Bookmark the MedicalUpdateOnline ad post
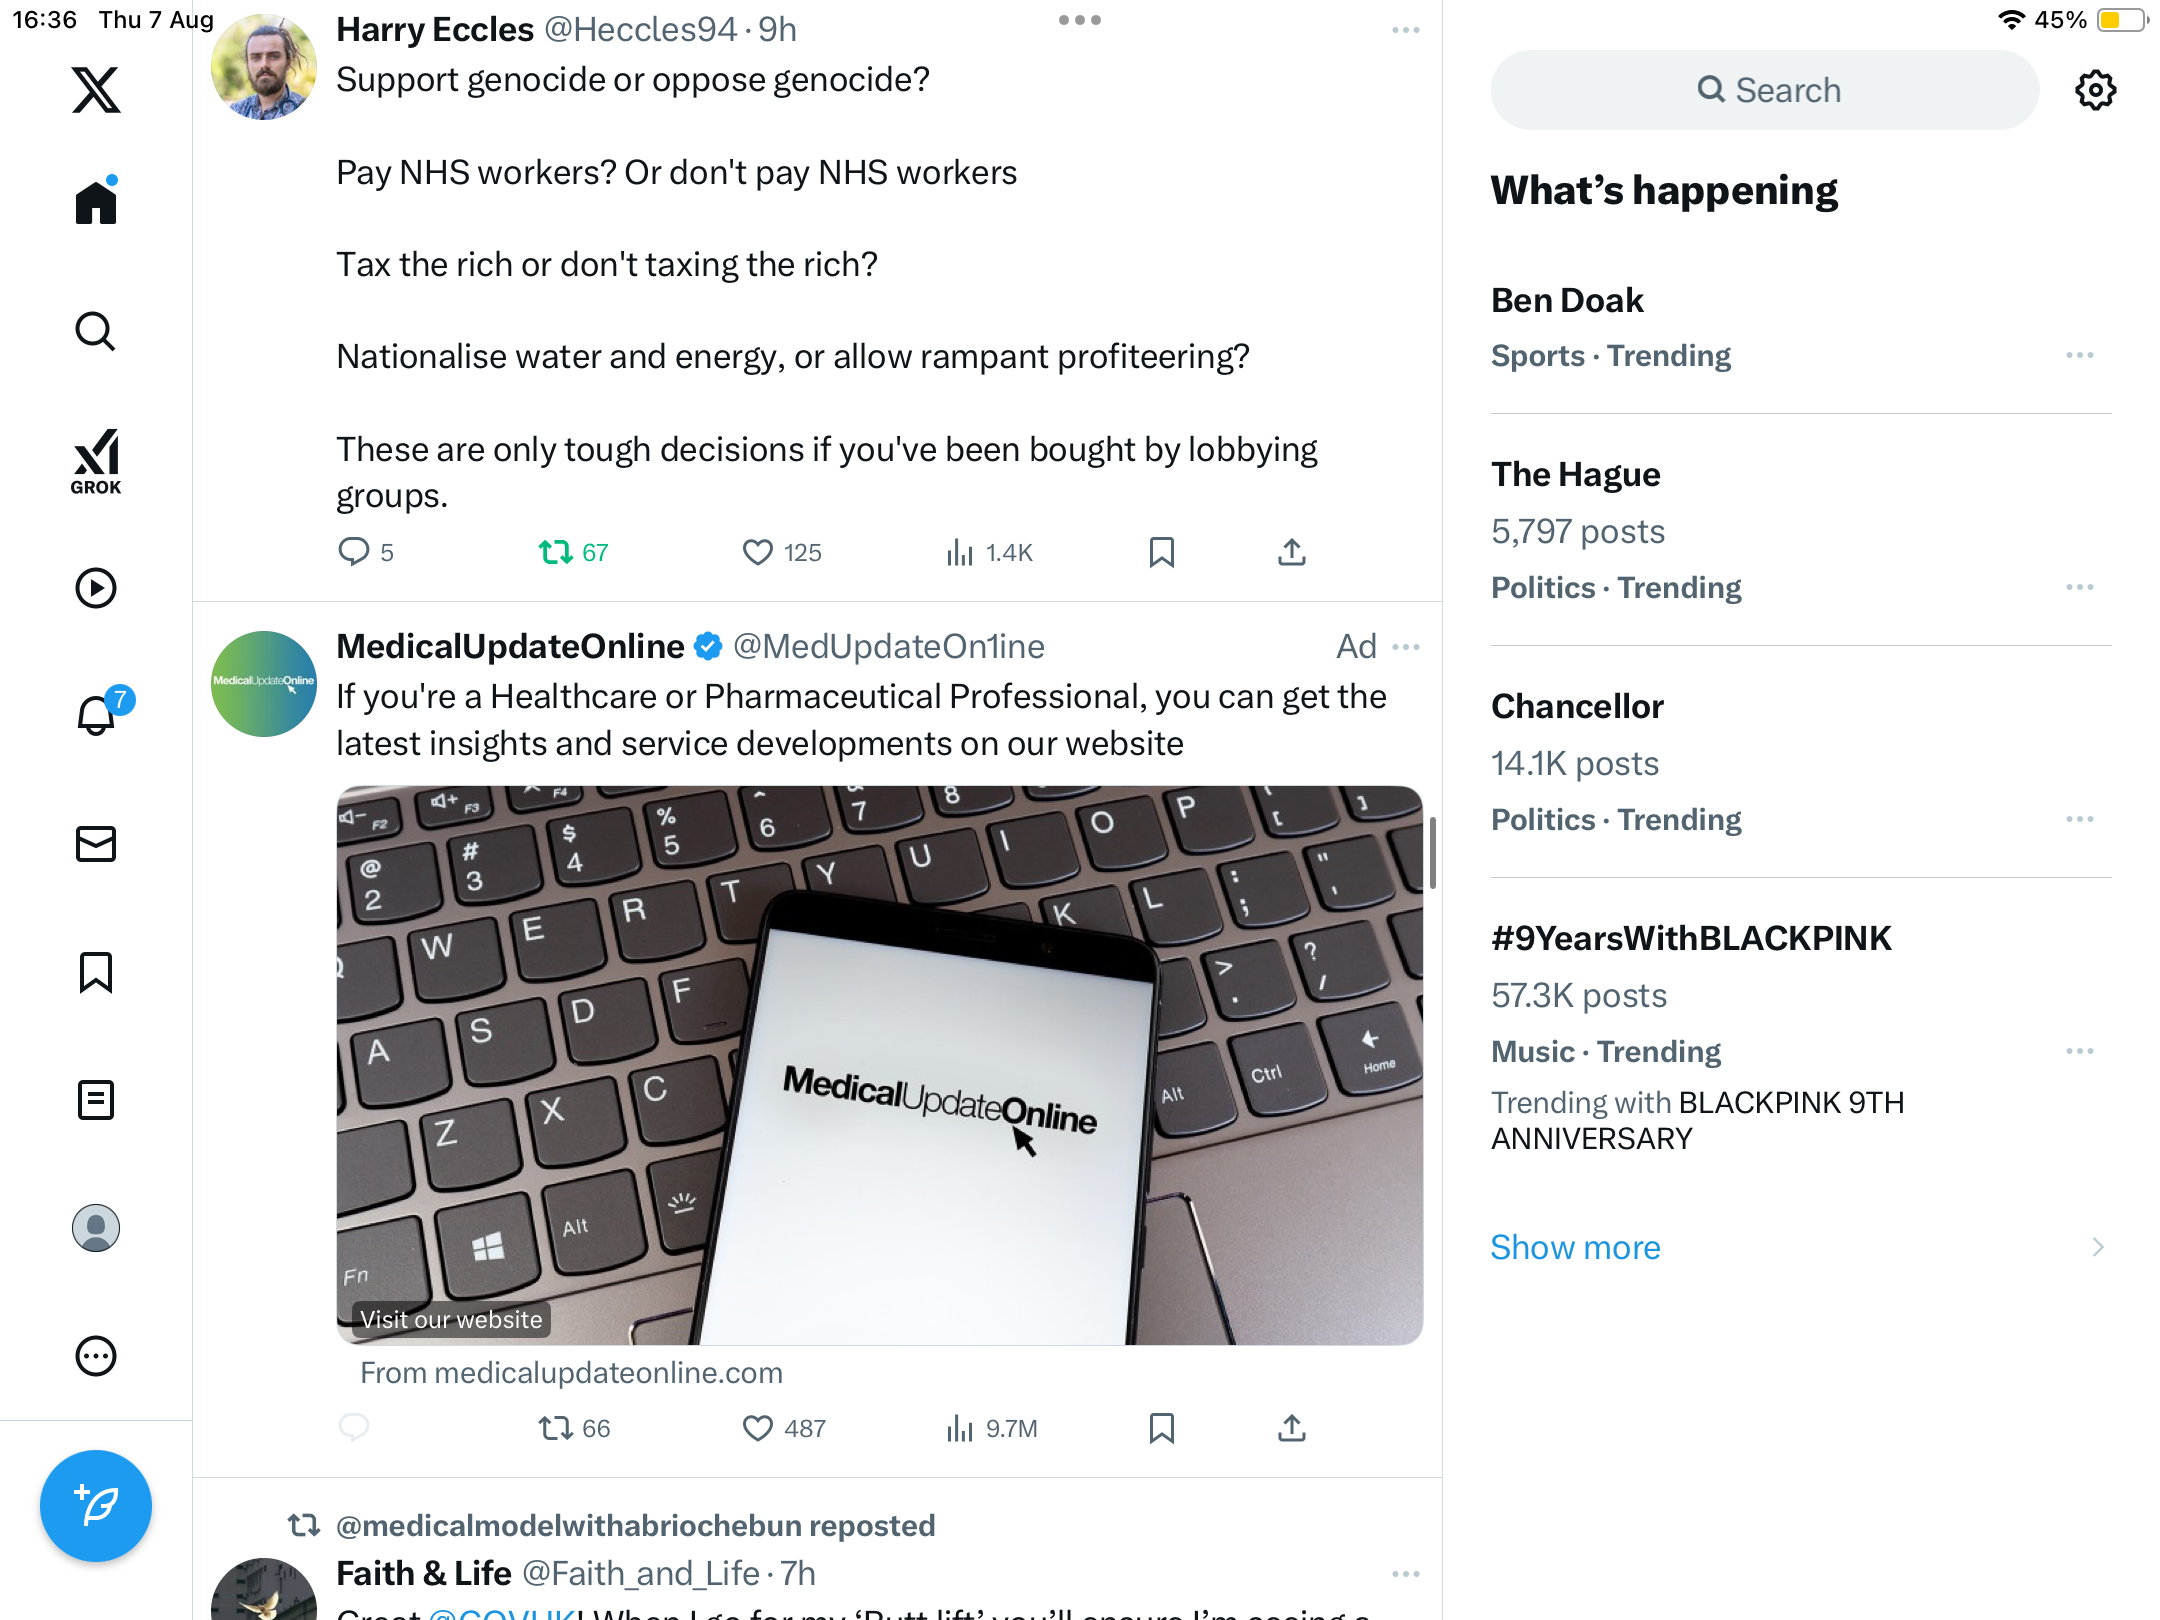Screen dimensions: 2160x1620 1161,1428
